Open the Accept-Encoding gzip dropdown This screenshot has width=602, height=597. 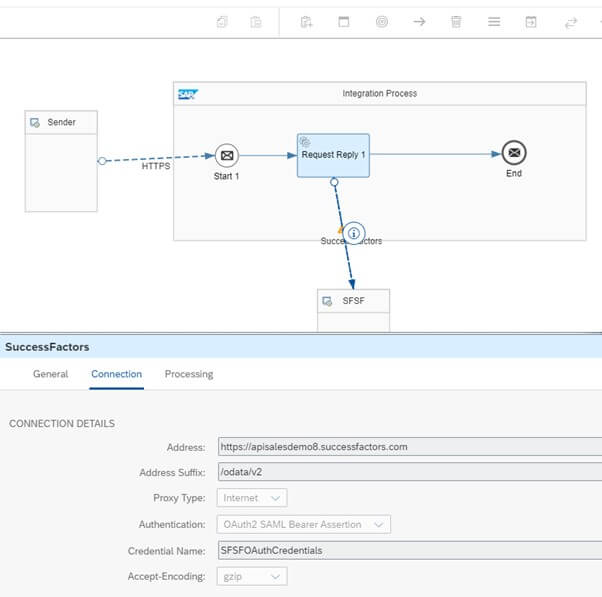coord(252,577)
